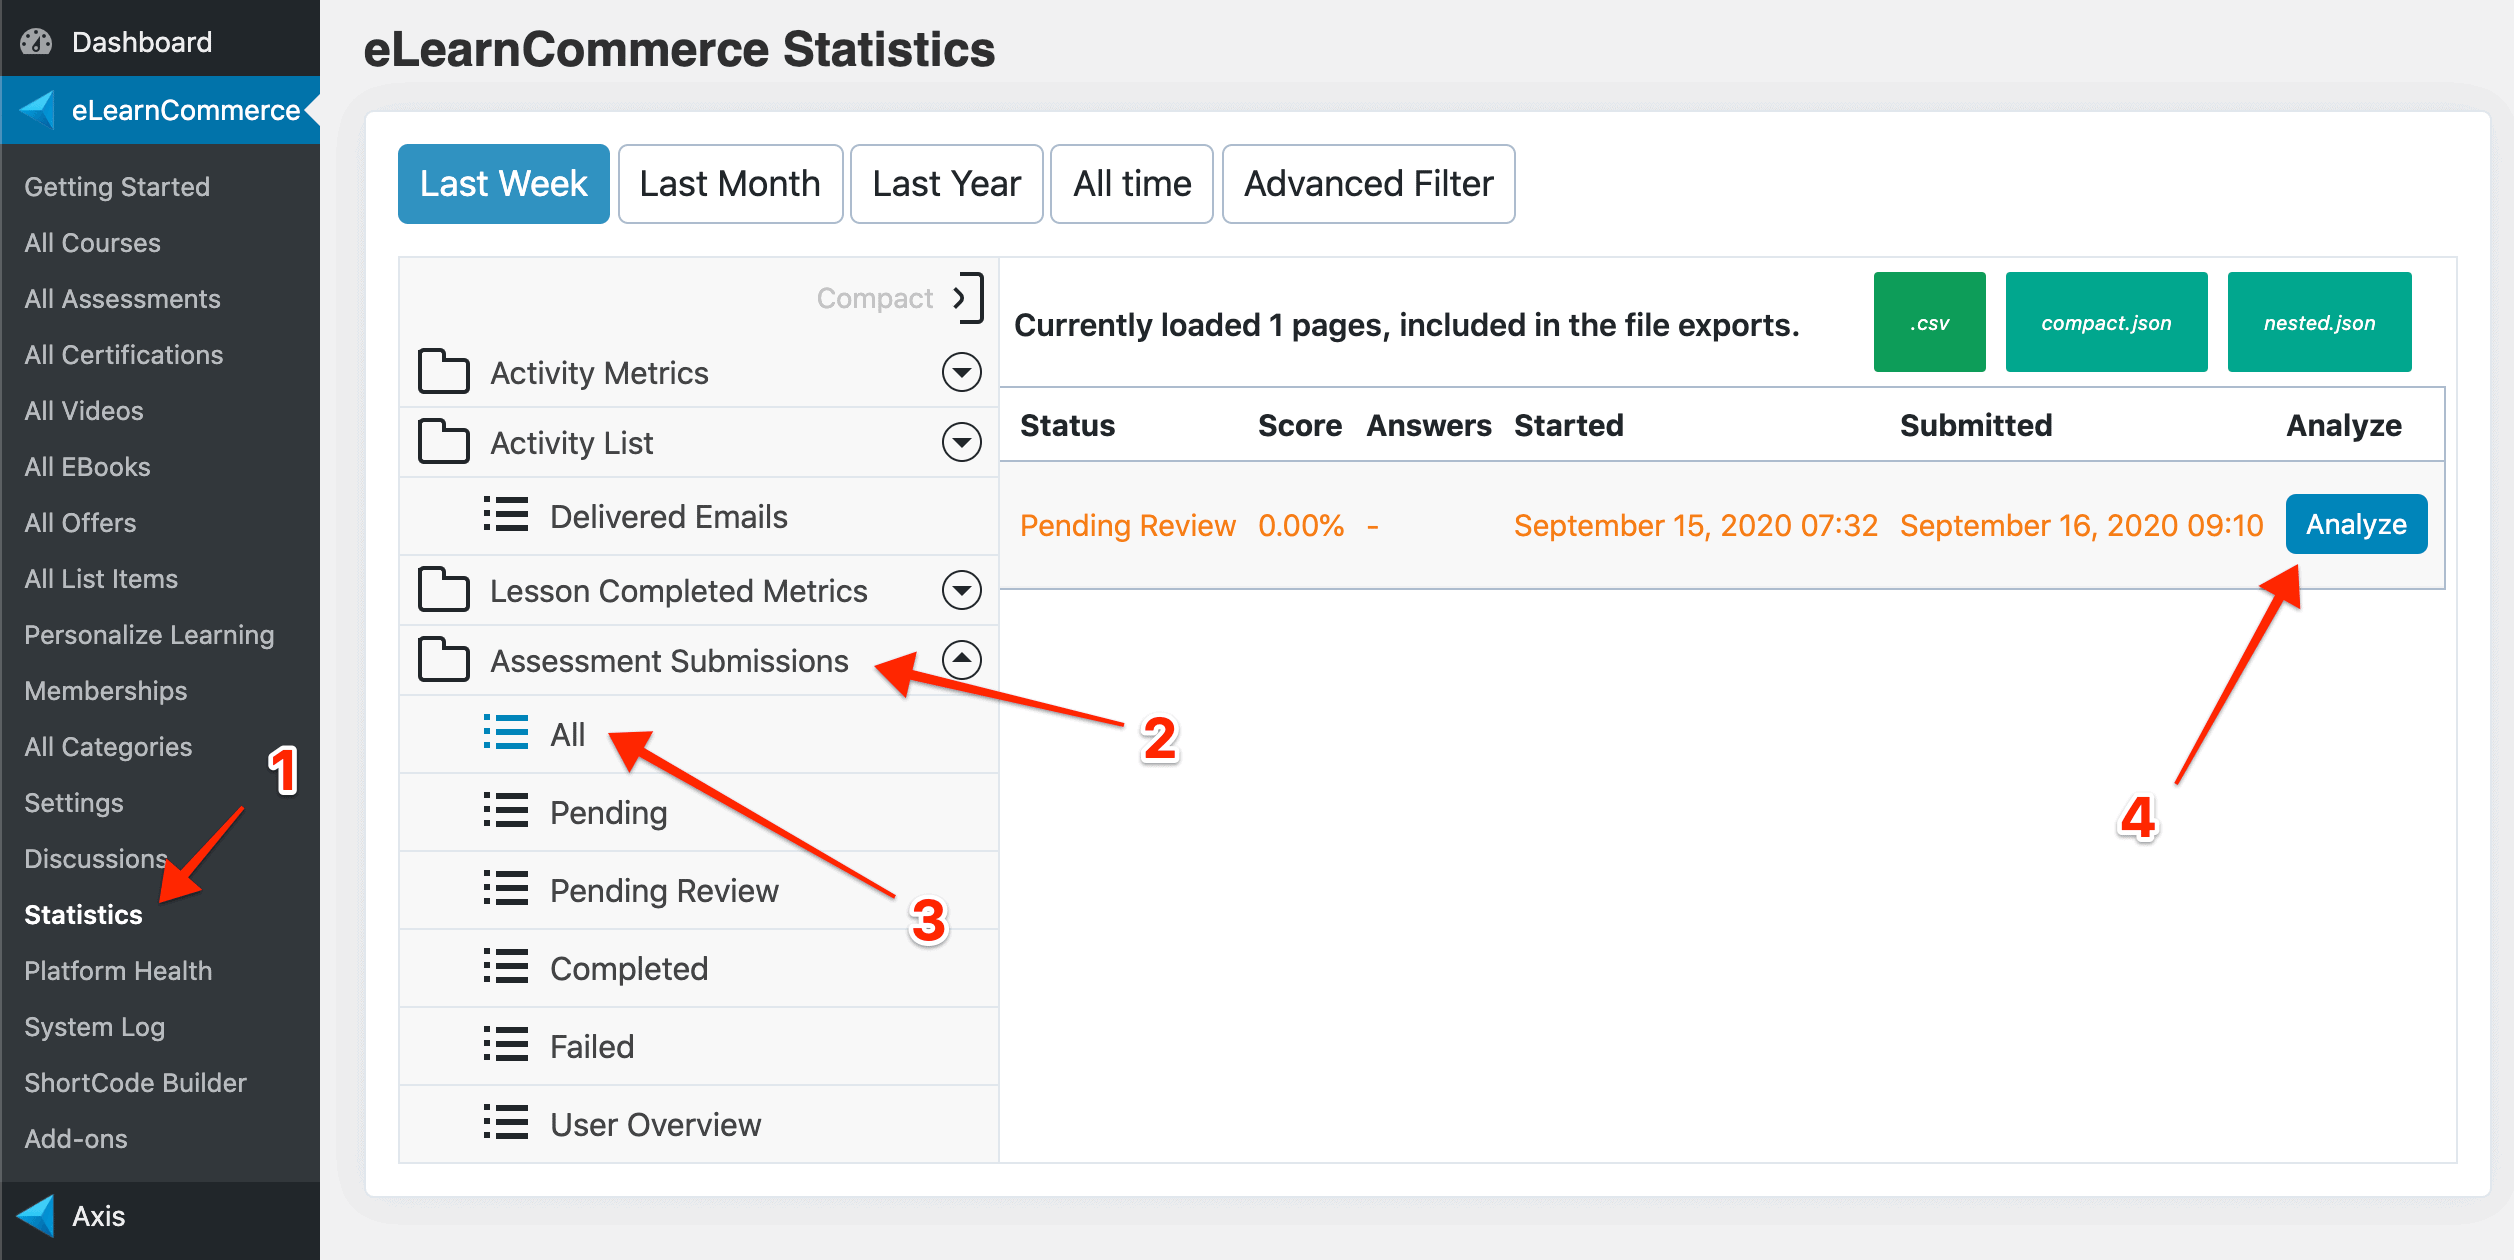The image size is (2514, 1260).
Task: Open User Overview report
Action: [x=699, y=1124]
